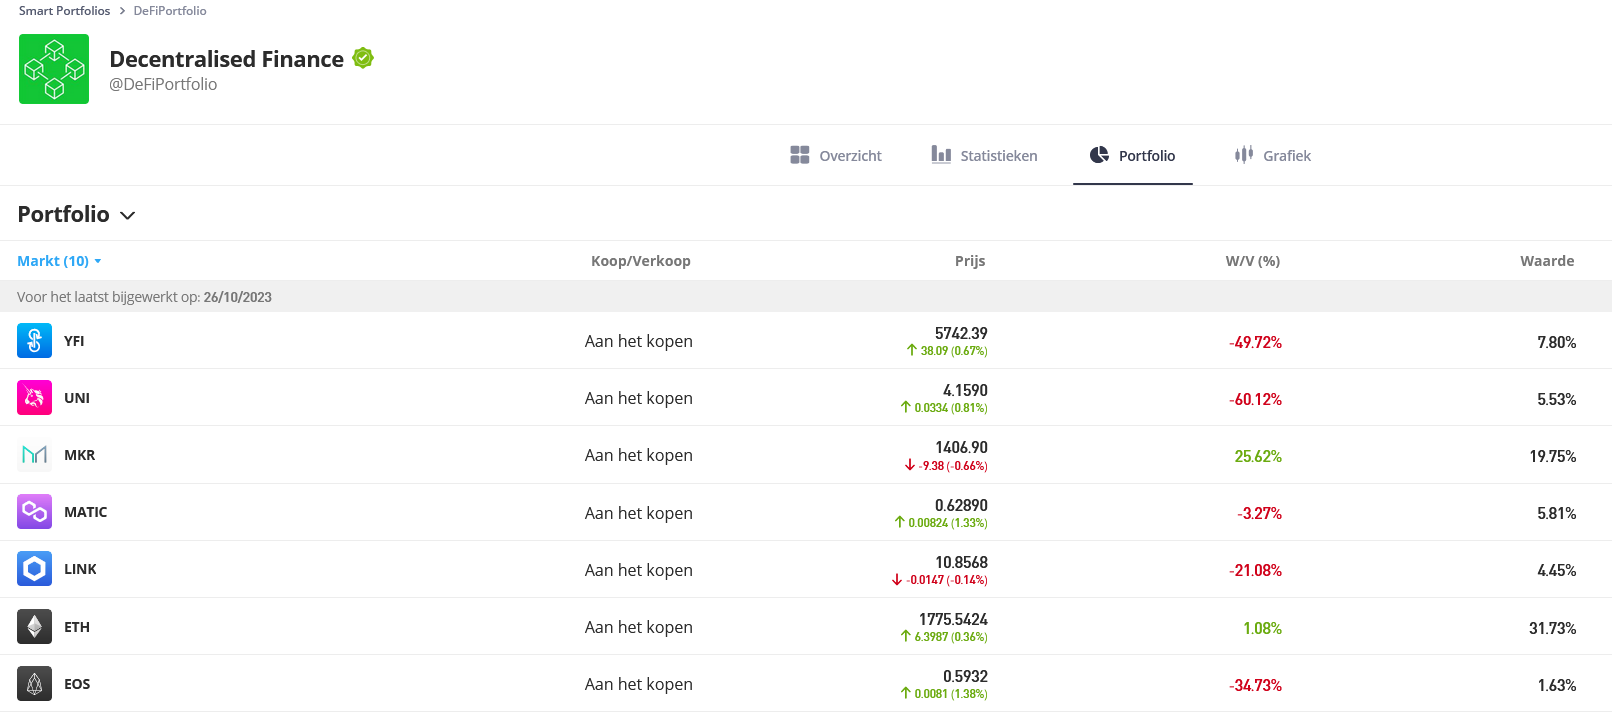Click the DeFiPortfolio breadcrumb link
Screen dimensions: 1612x717
[x=170, y=10]
